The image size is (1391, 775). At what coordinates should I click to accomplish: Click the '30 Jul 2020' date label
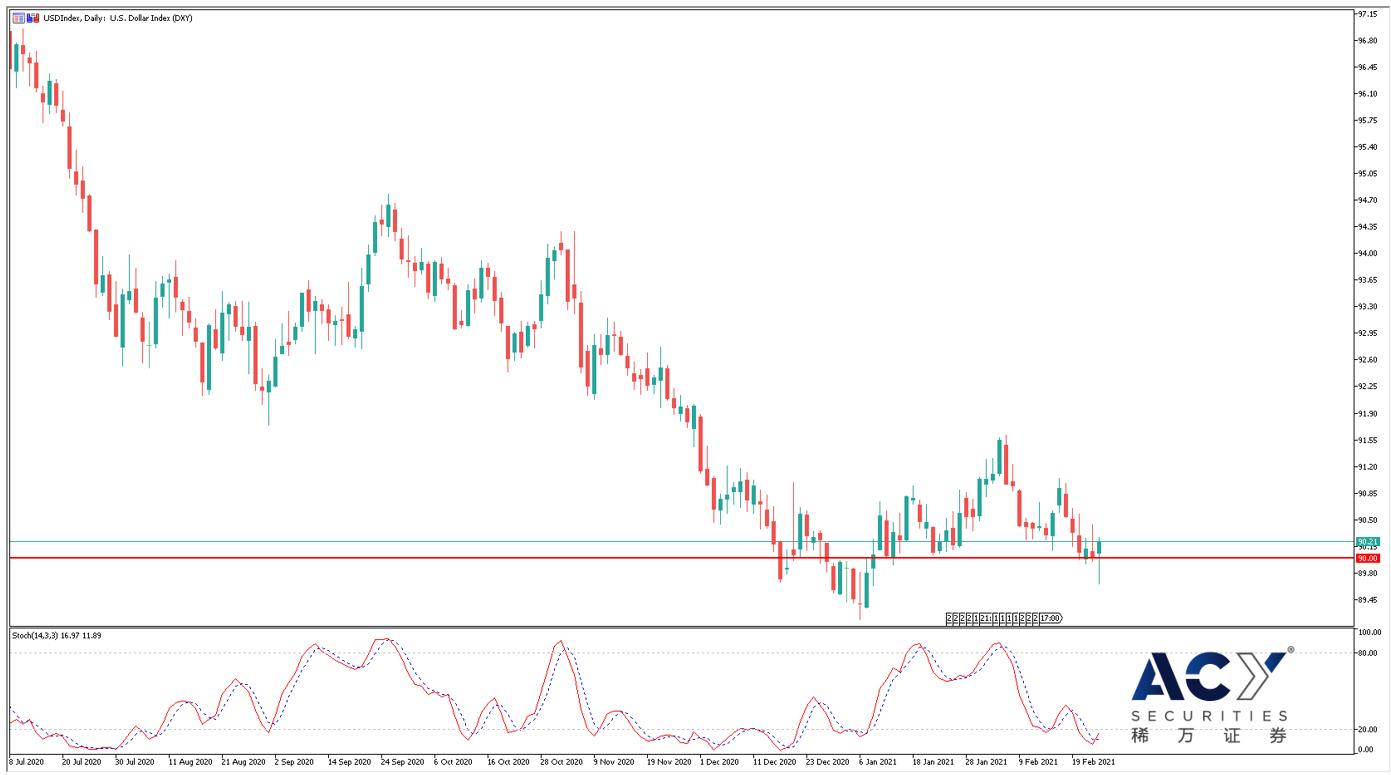(134, 761)
